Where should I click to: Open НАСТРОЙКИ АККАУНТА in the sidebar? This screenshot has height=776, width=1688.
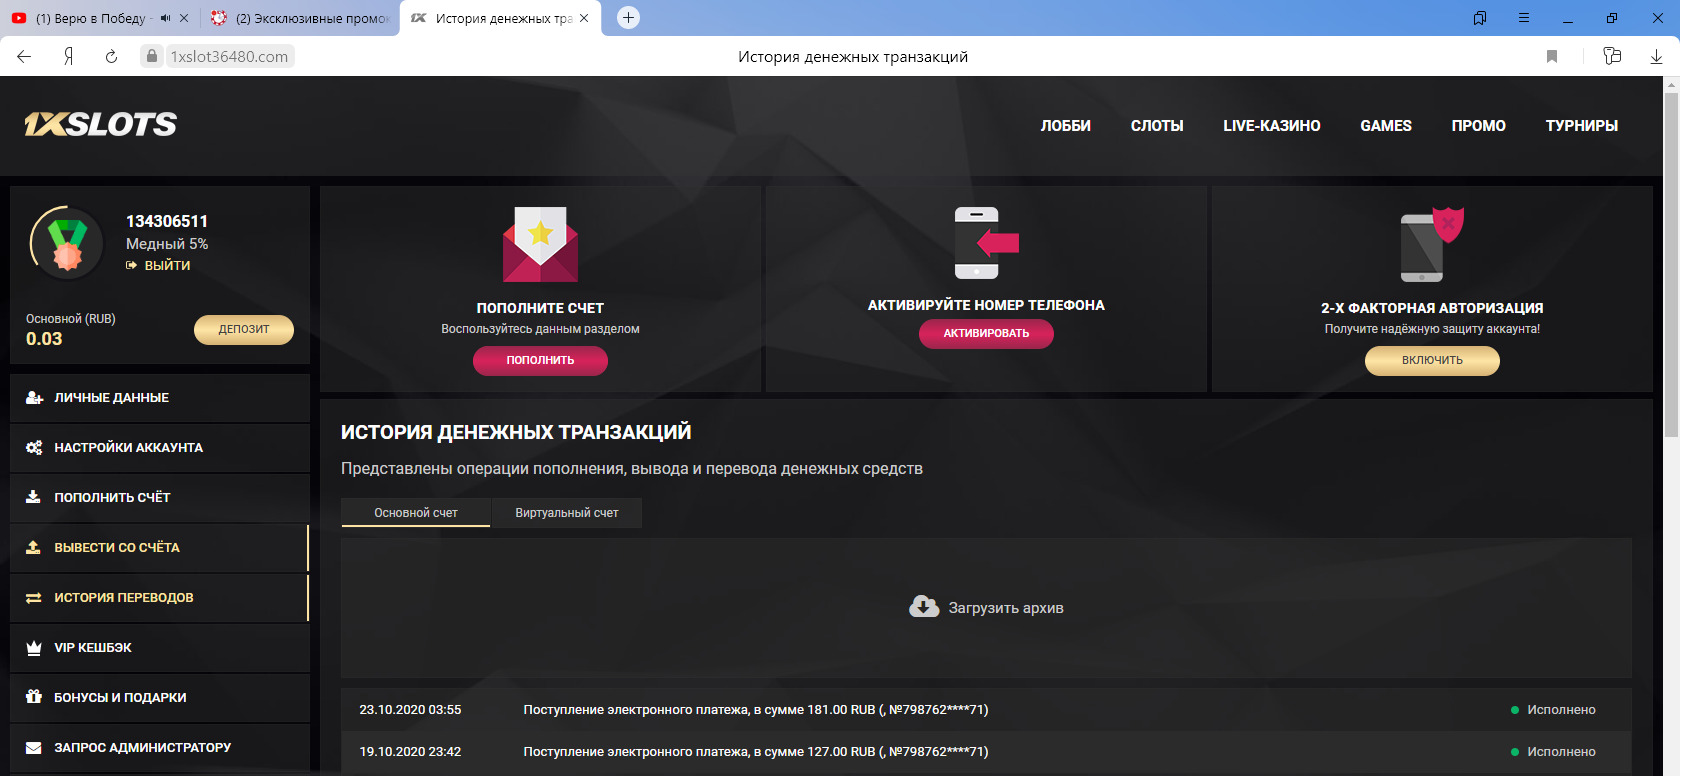click(160, 448)
